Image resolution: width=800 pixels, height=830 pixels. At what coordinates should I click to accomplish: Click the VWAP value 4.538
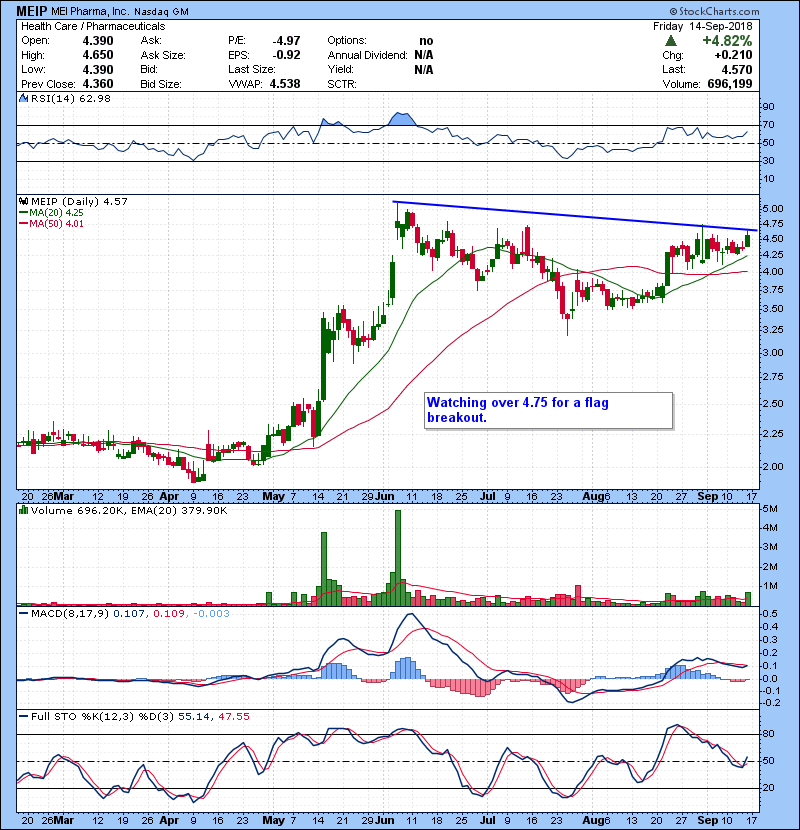(x=285, y=83)
